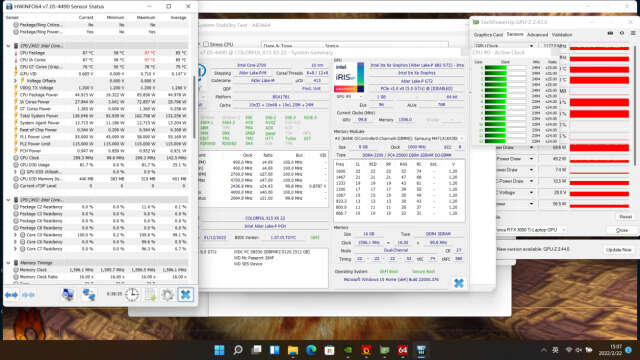
Task: Switch to the Advanced tab in GPU-Z
Action: tap(537, 35)
